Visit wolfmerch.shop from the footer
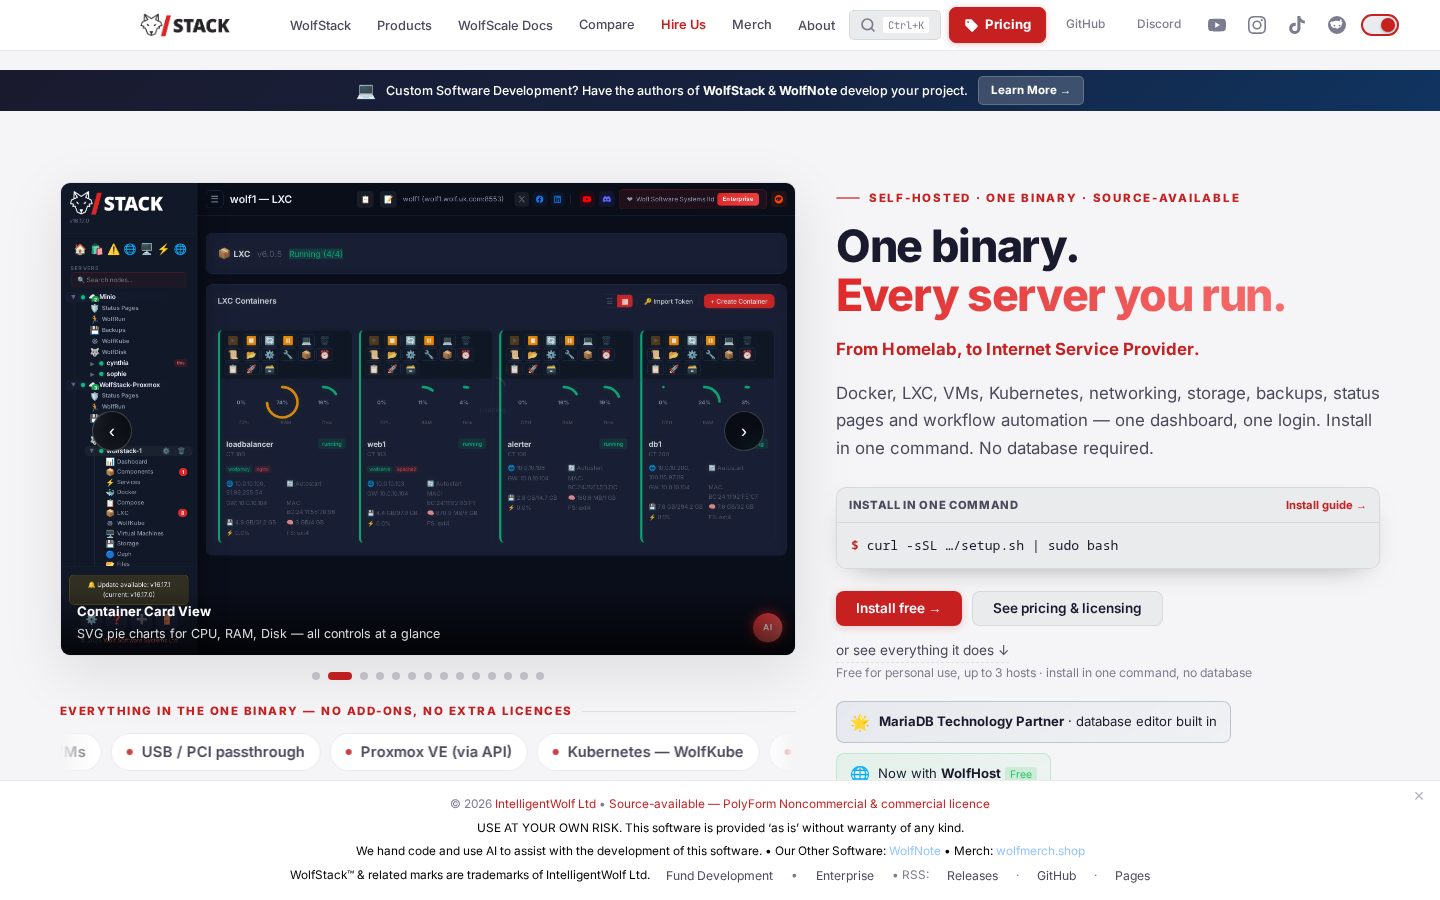This screenshot has height=900, width=1440. (x=1040, y=851)
